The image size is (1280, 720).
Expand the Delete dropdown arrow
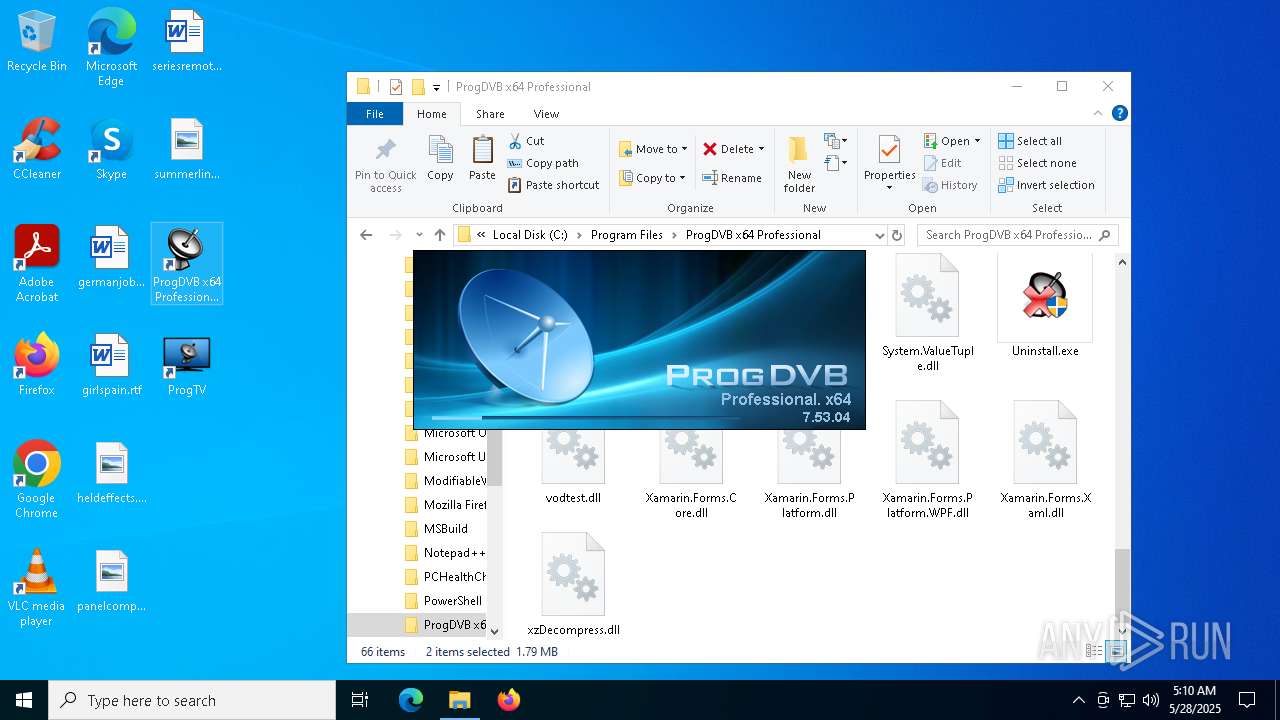point(761,149)
